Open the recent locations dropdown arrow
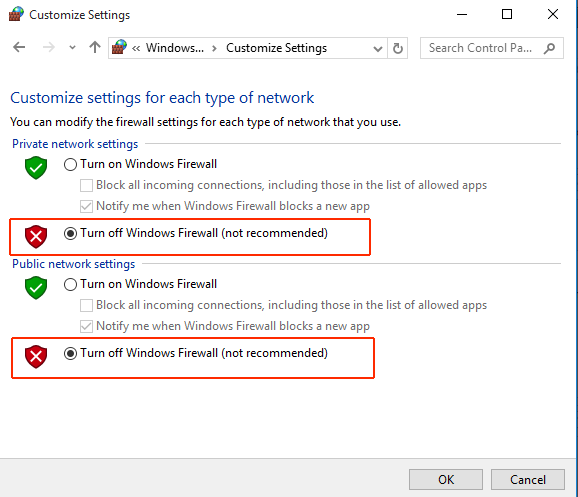 72,48
